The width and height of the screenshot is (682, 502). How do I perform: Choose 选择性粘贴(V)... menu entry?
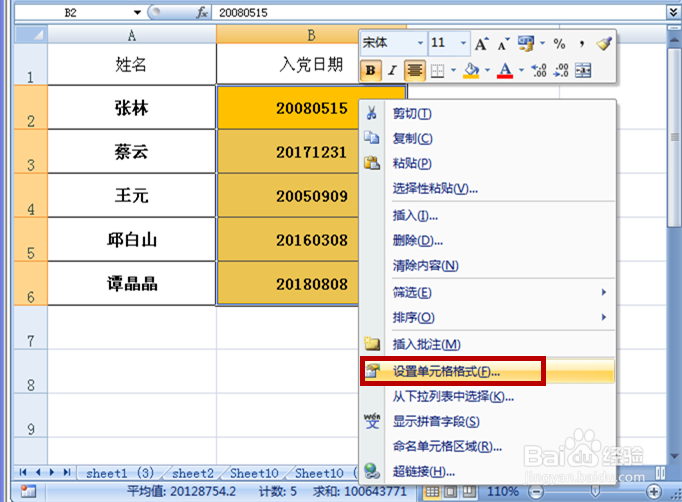487,189
